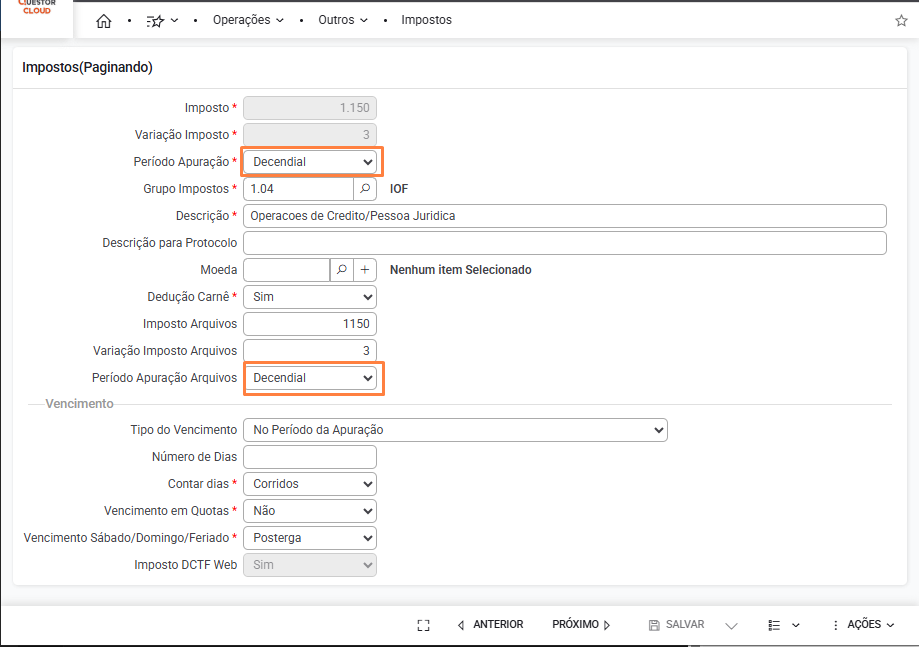Image resolution: width=919 pixels, height=647 pixels.
Task: Go to the home icon in breadcrumb
Action: point(104,21)
